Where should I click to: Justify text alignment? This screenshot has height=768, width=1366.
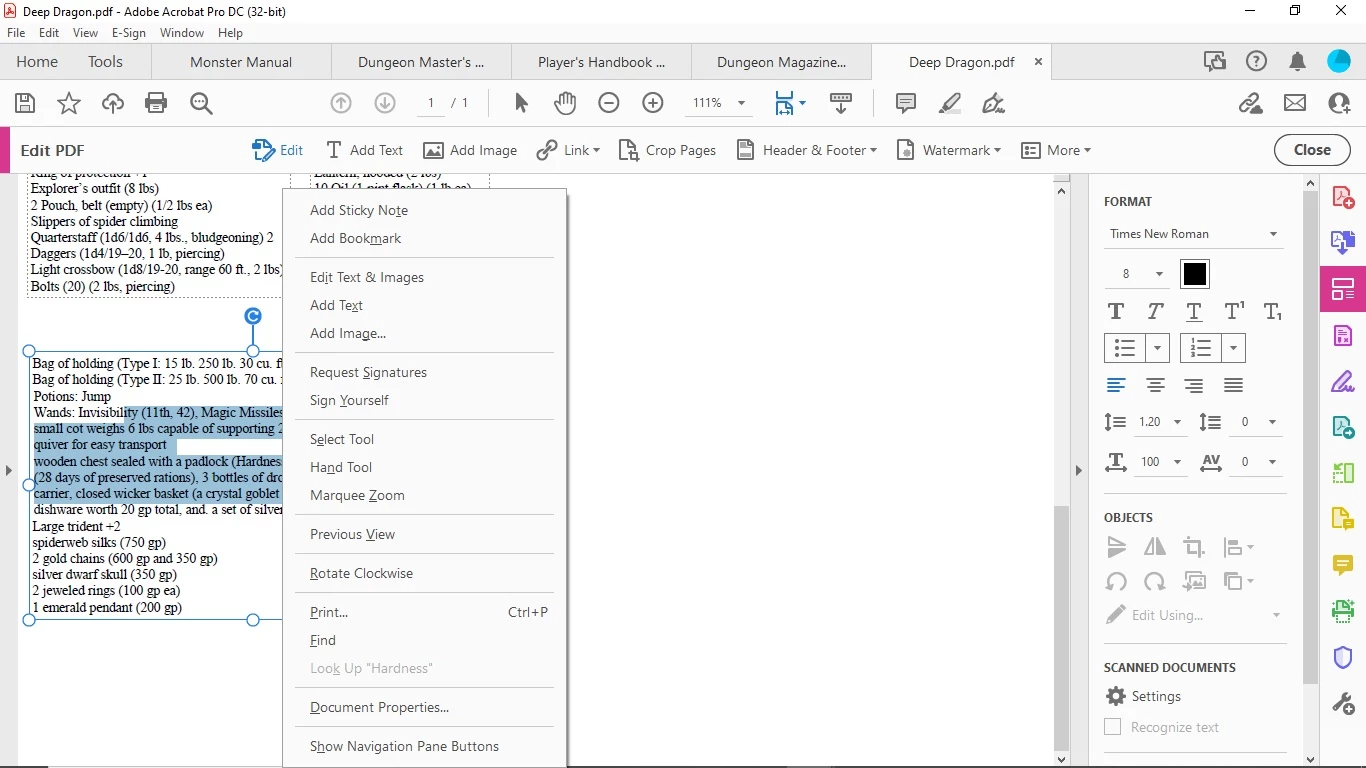point(1233,385)
